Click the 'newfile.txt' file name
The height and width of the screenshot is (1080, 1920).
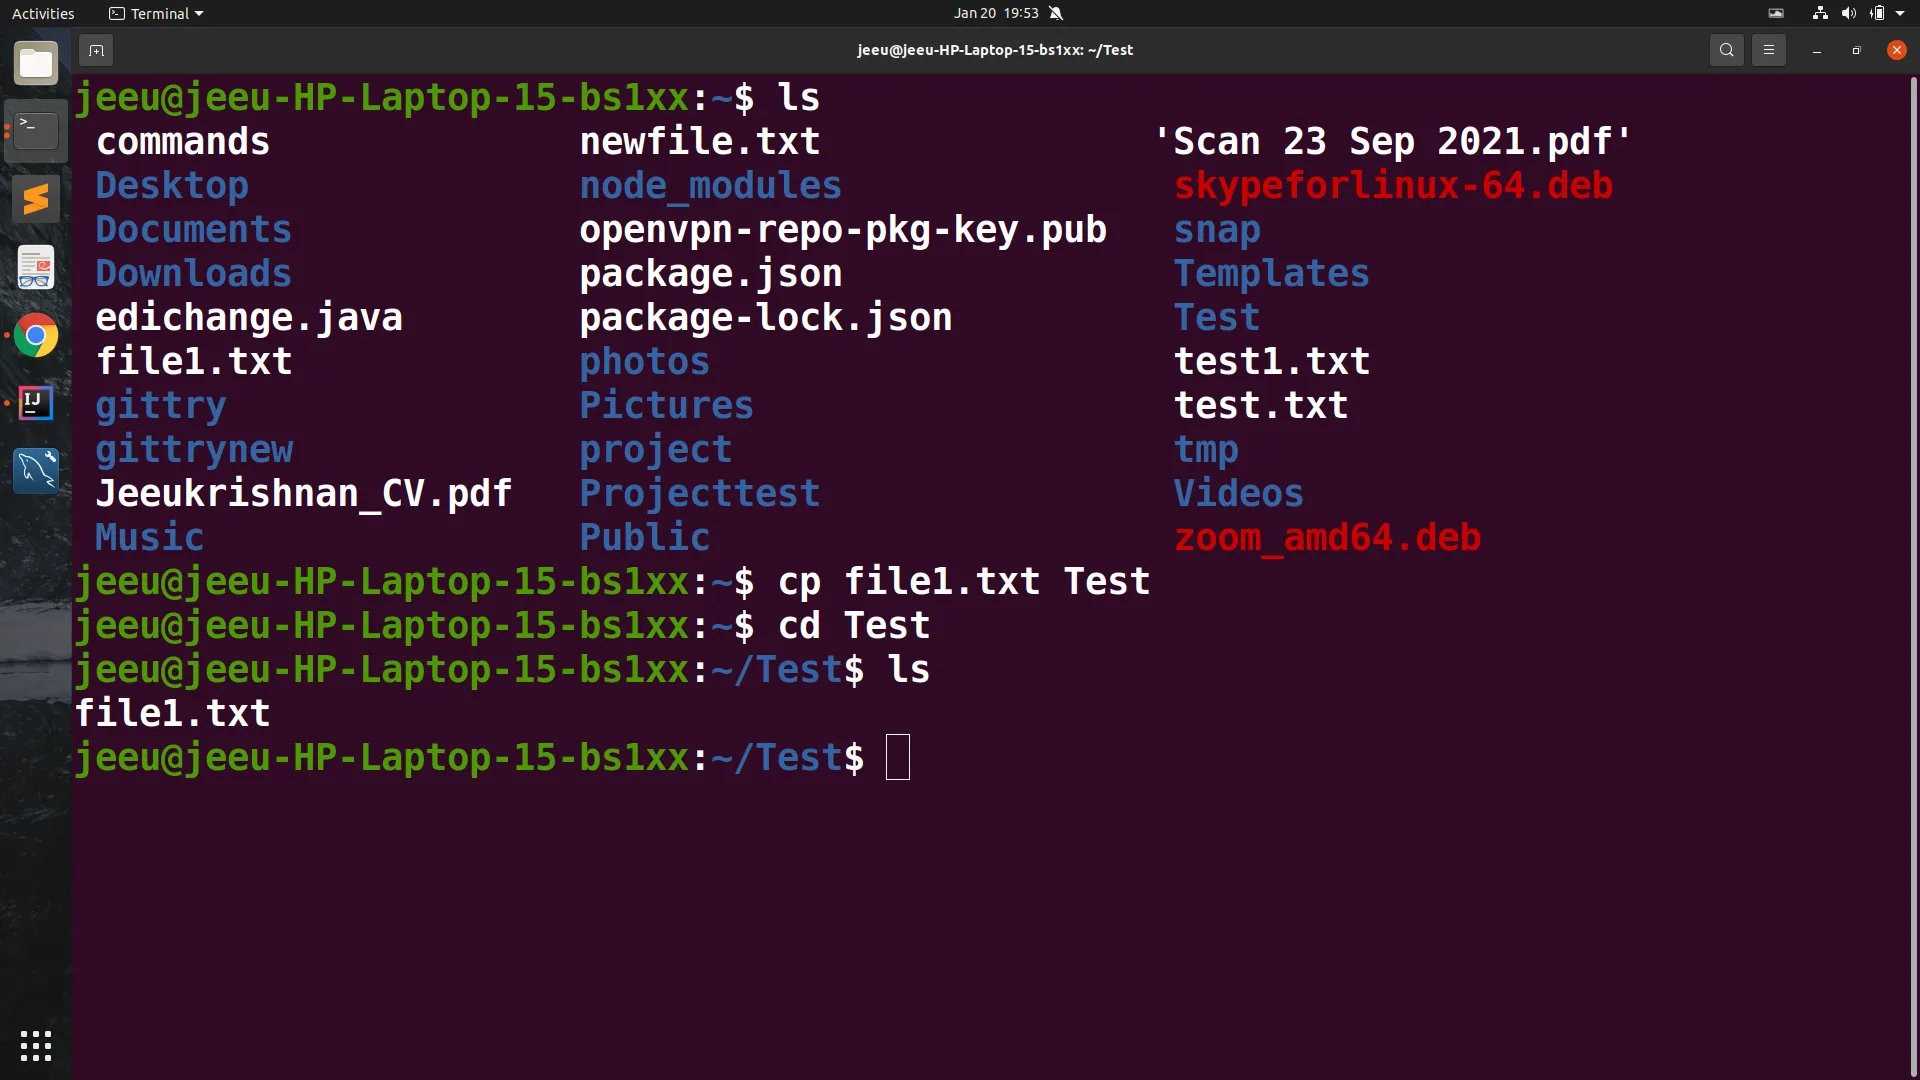click(700, 141)
